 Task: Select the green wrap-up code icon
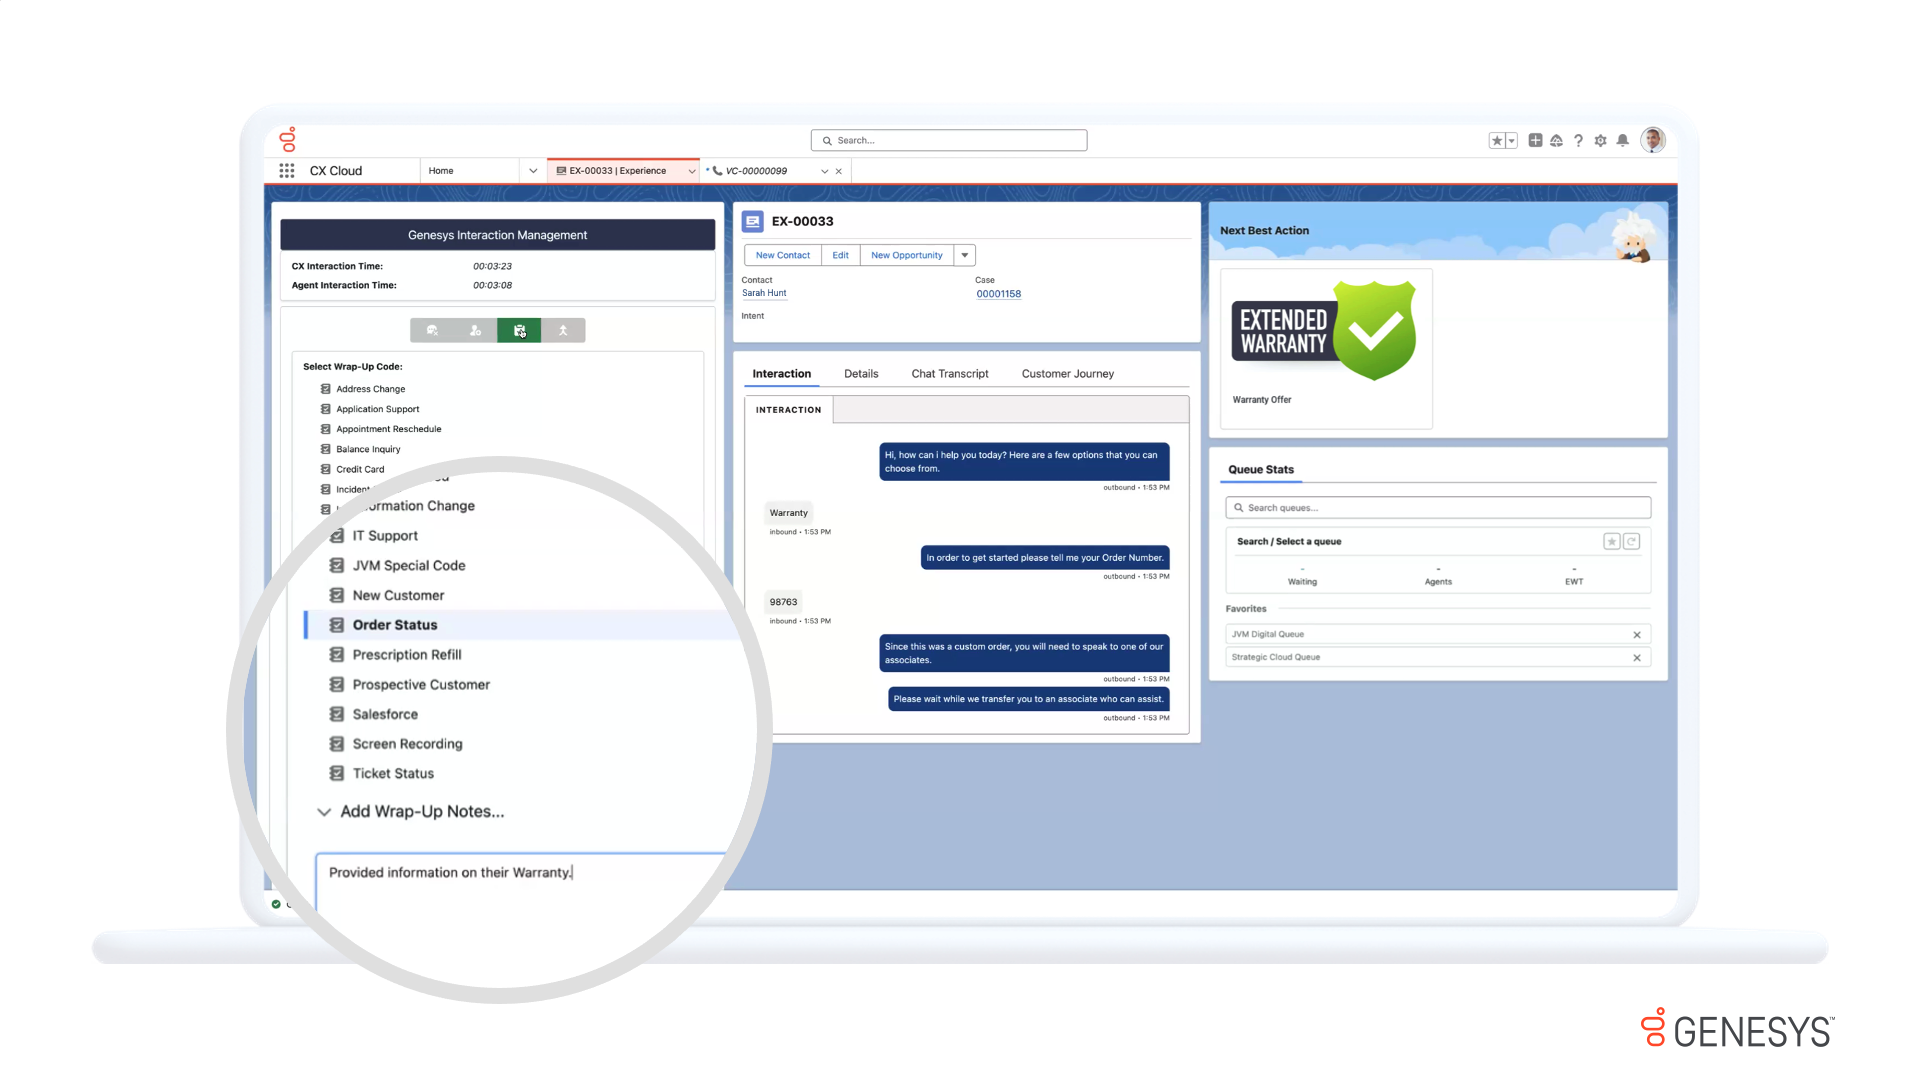519,331
